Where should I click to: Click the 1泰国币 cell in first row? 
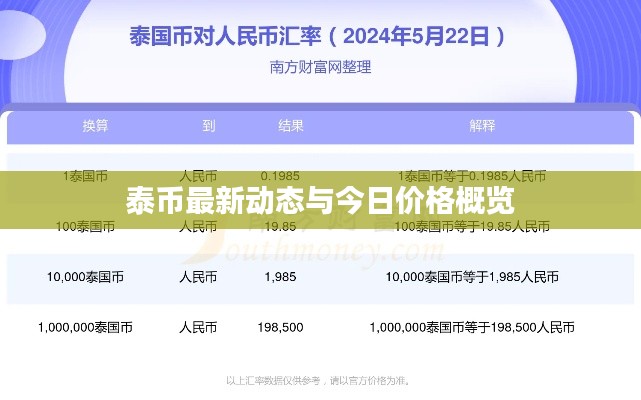pyautogui.click(x=85, y=176)
